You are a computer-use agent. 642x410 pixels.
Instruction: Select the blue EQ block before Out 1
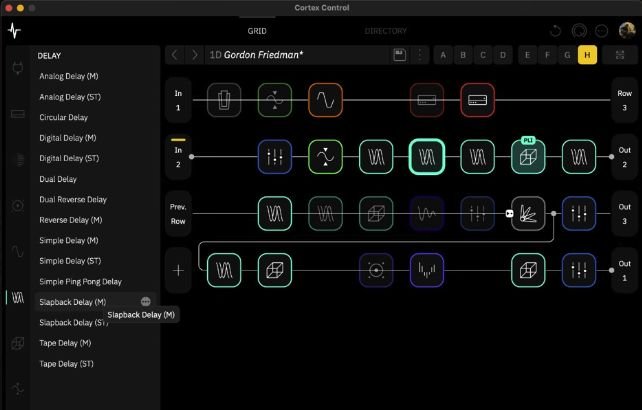pos(579,270)
